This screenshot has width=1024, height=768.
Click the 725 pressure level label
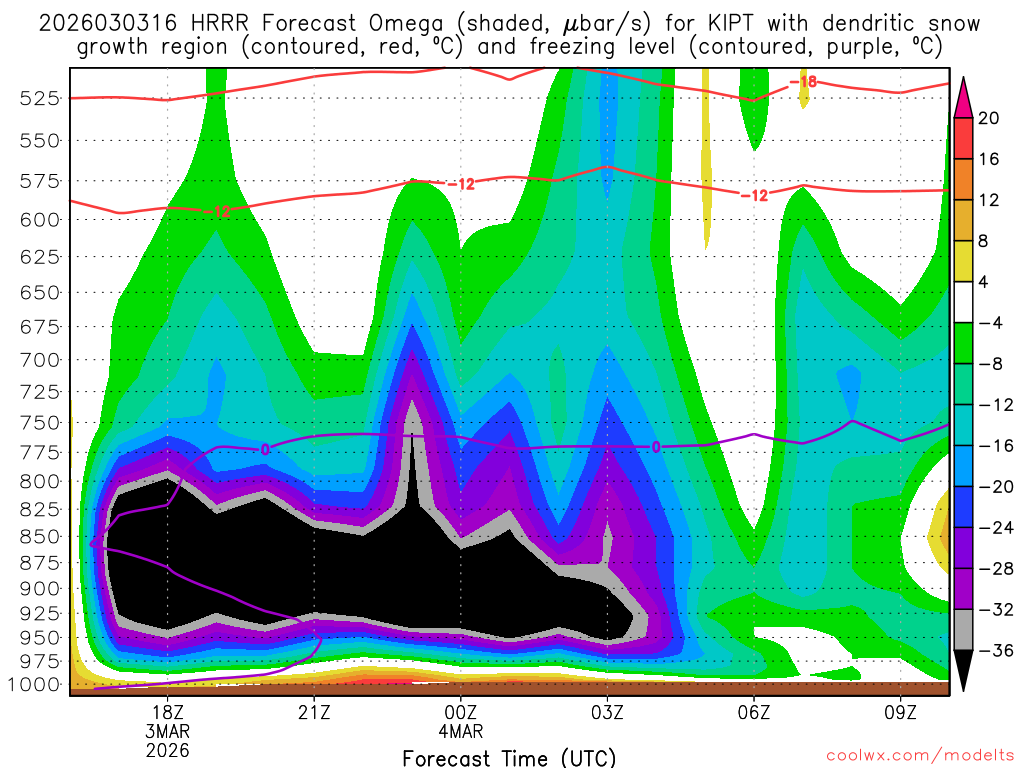click(40, 392)
